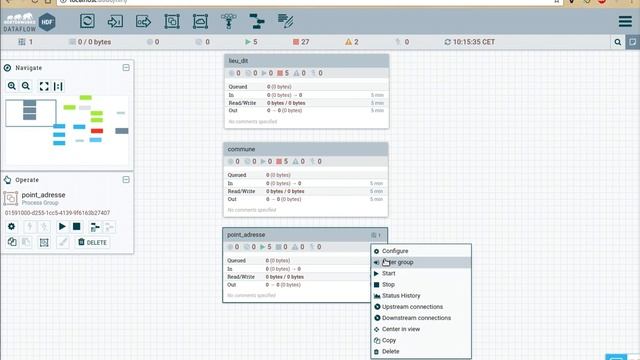Click the birdseye view minimap

tap(67, 131)
